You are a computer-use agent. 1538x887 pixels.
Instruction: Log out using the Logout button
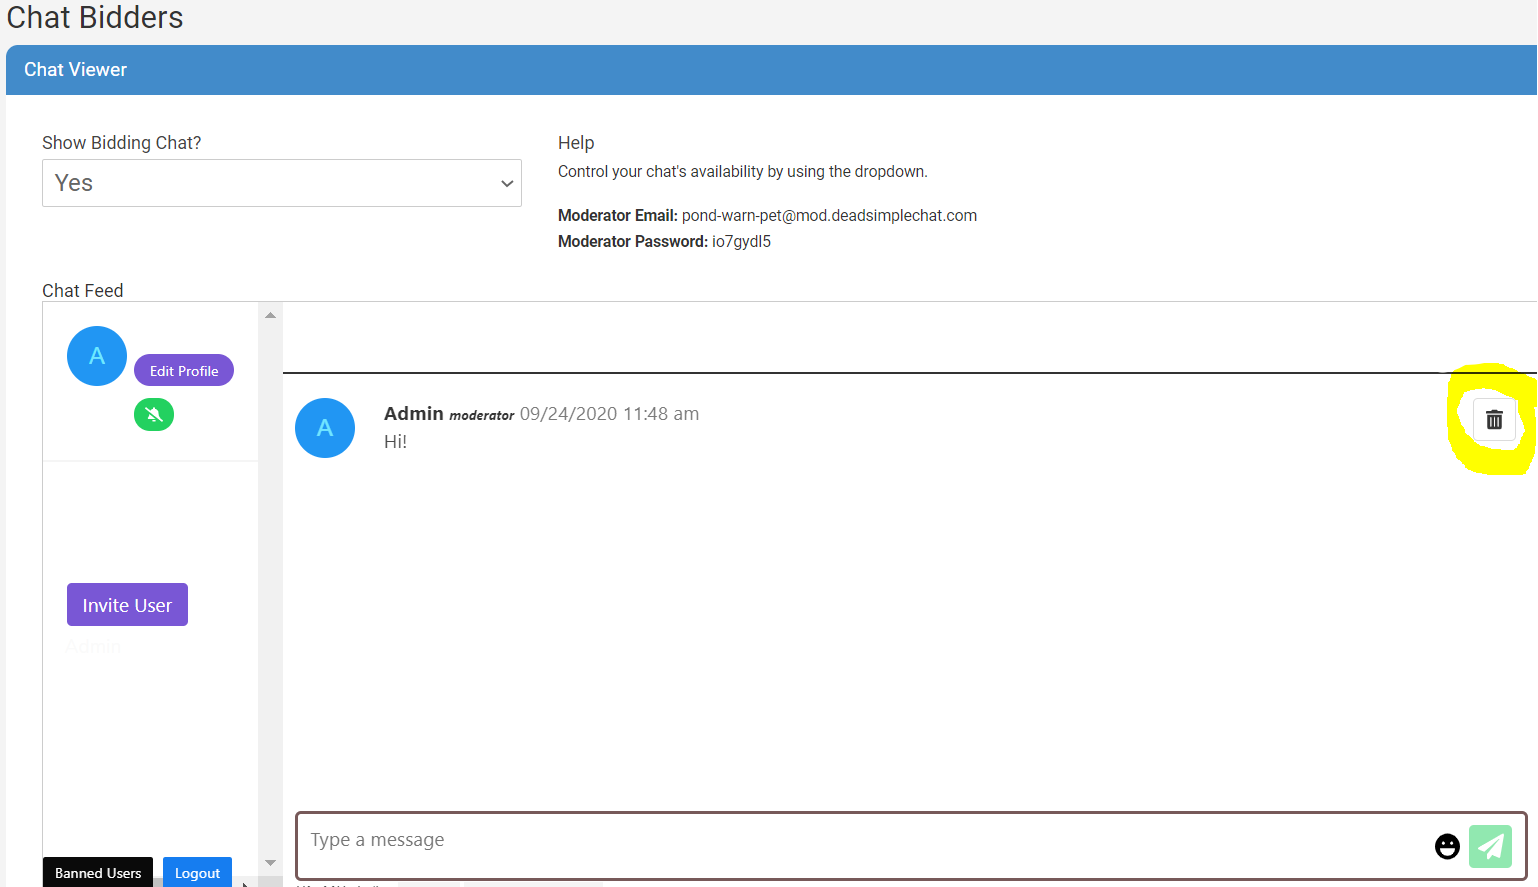[197, 872]
